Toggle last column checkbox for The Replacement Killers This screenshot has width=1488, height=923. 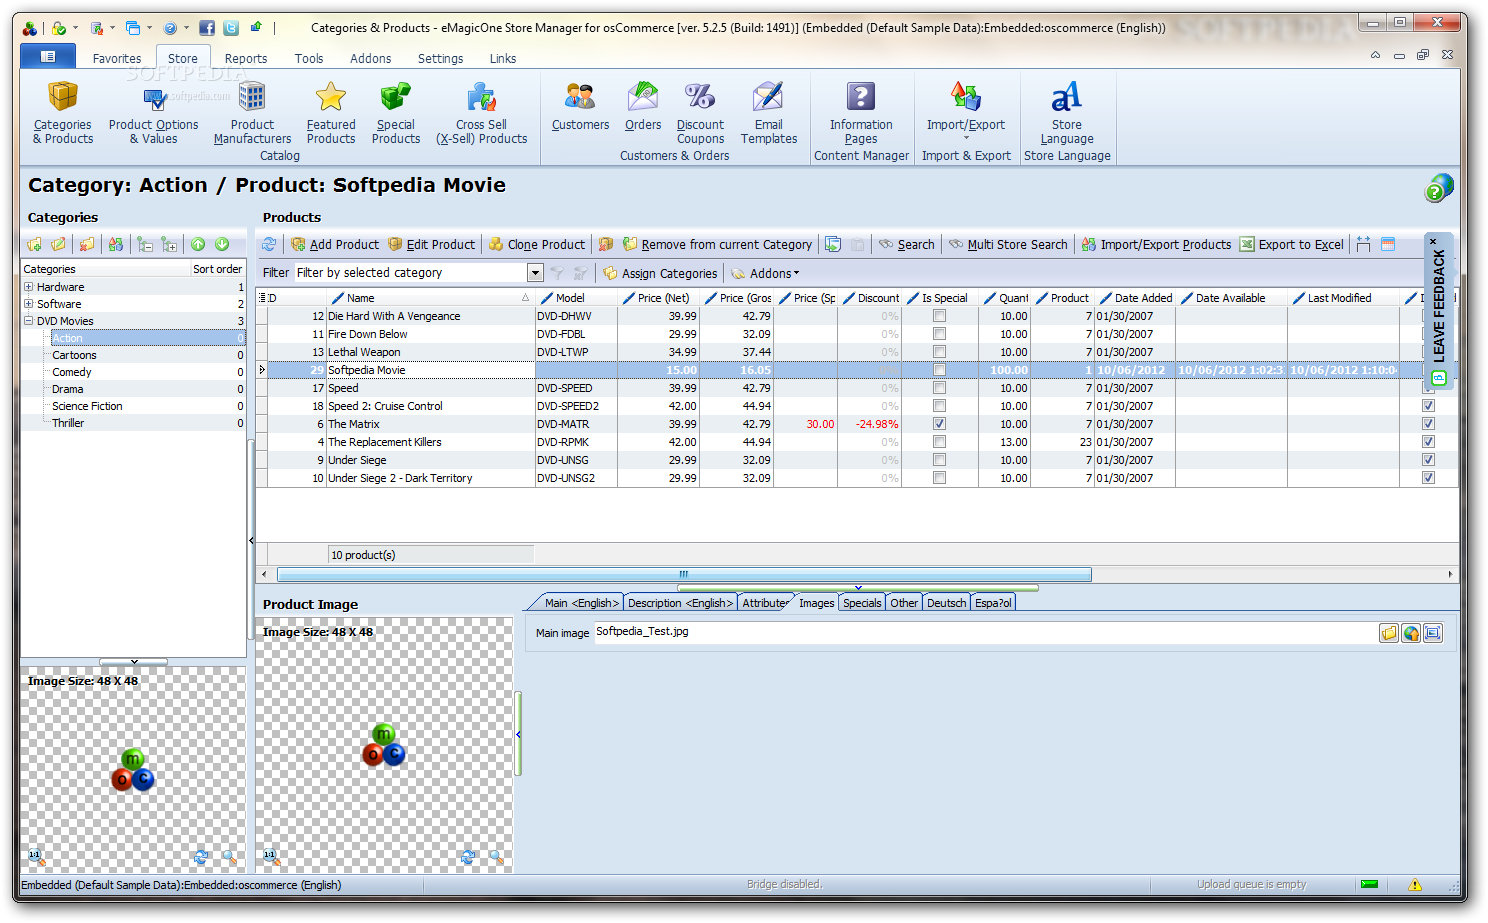click(1428, 442)
